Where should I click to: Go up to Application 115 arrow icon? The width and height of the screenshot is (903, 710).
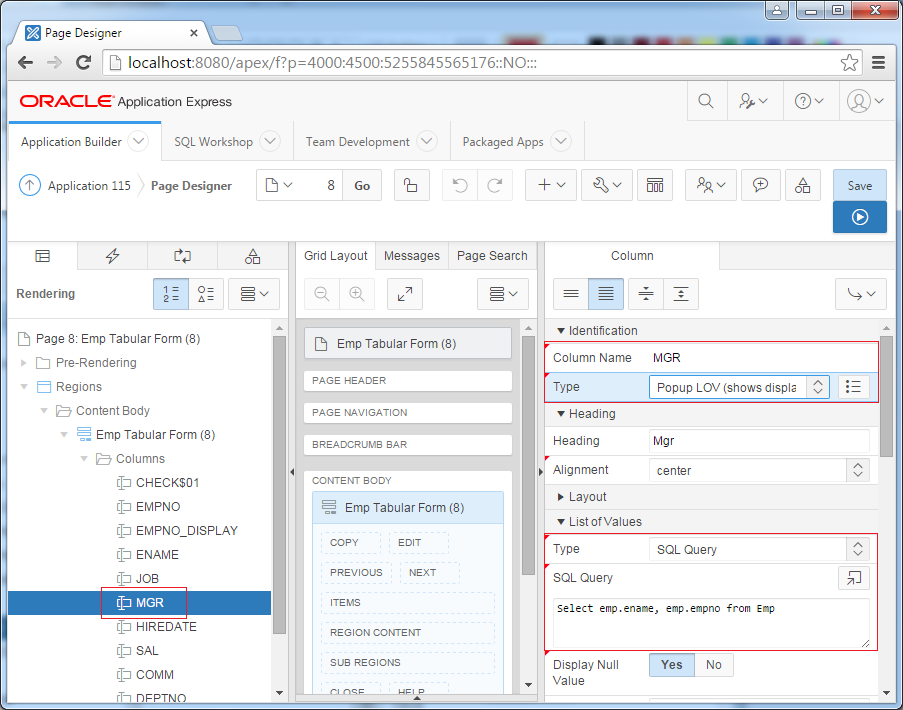(29, 185)
